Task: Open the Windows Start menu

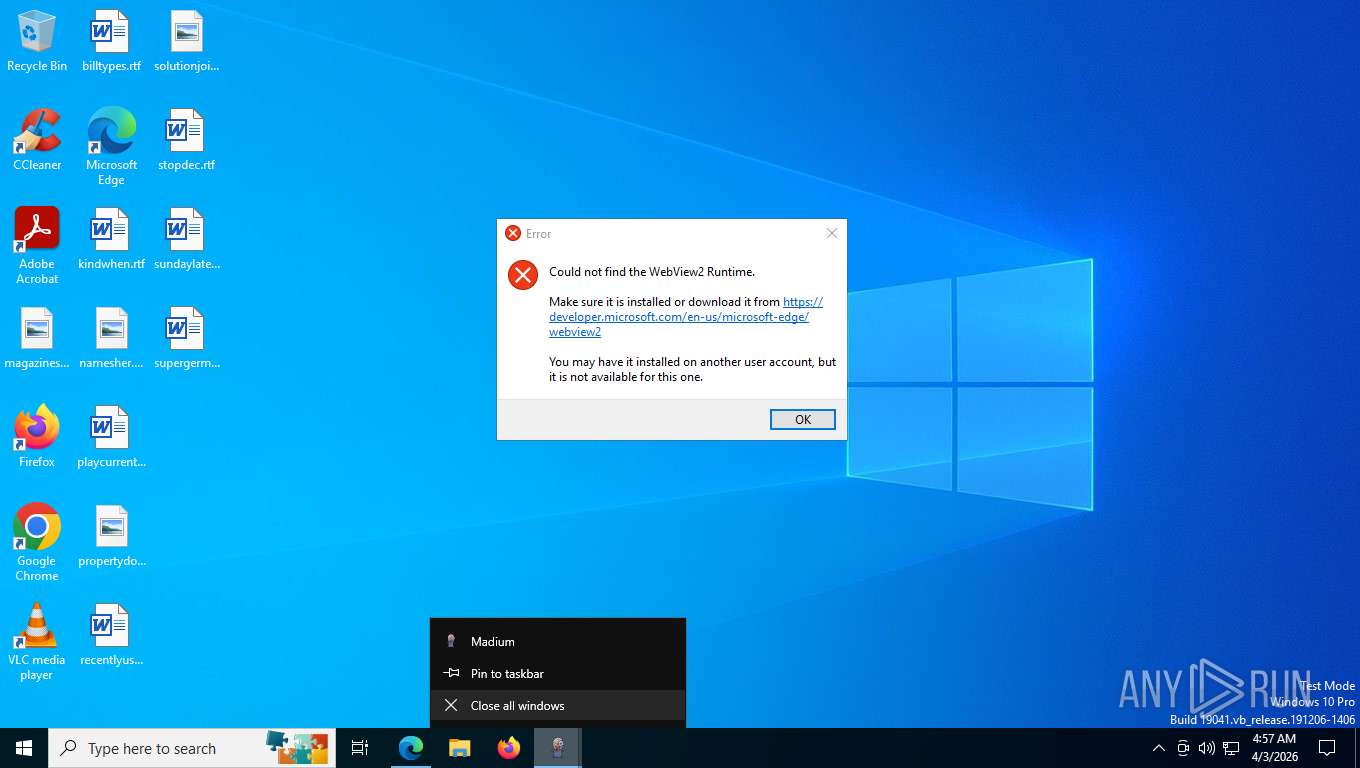Action: coord(24,748)
